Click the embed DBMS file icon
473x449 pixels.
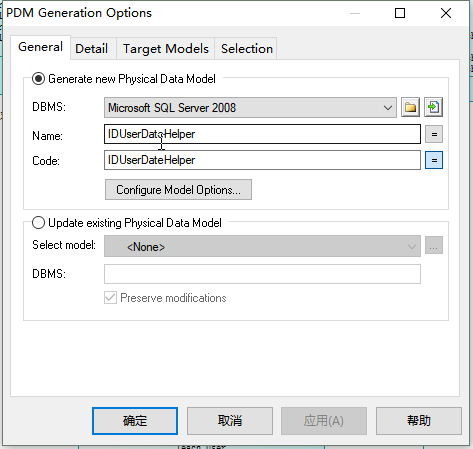click(434, 107)
